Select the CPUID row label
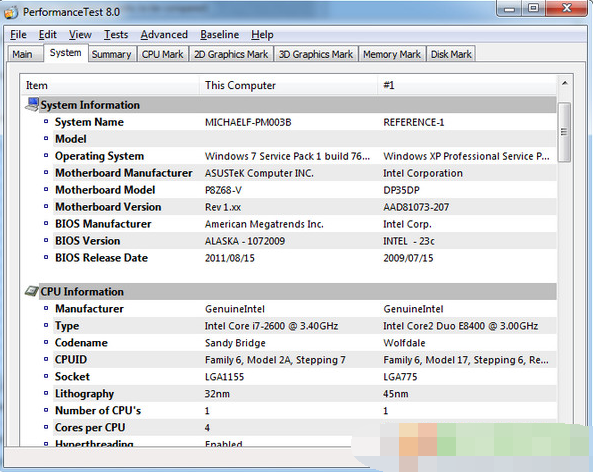593x472 pixels. [71, 359]
